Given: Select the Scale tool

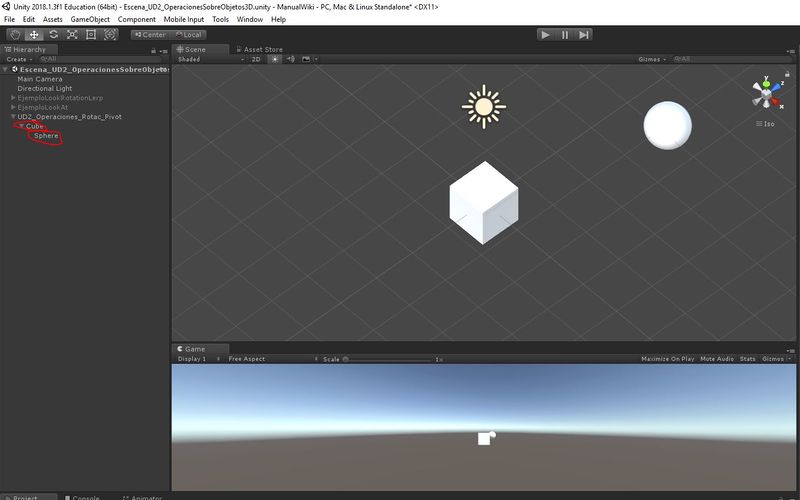Looking at the screenshot, I should click(x=72, y=35).
